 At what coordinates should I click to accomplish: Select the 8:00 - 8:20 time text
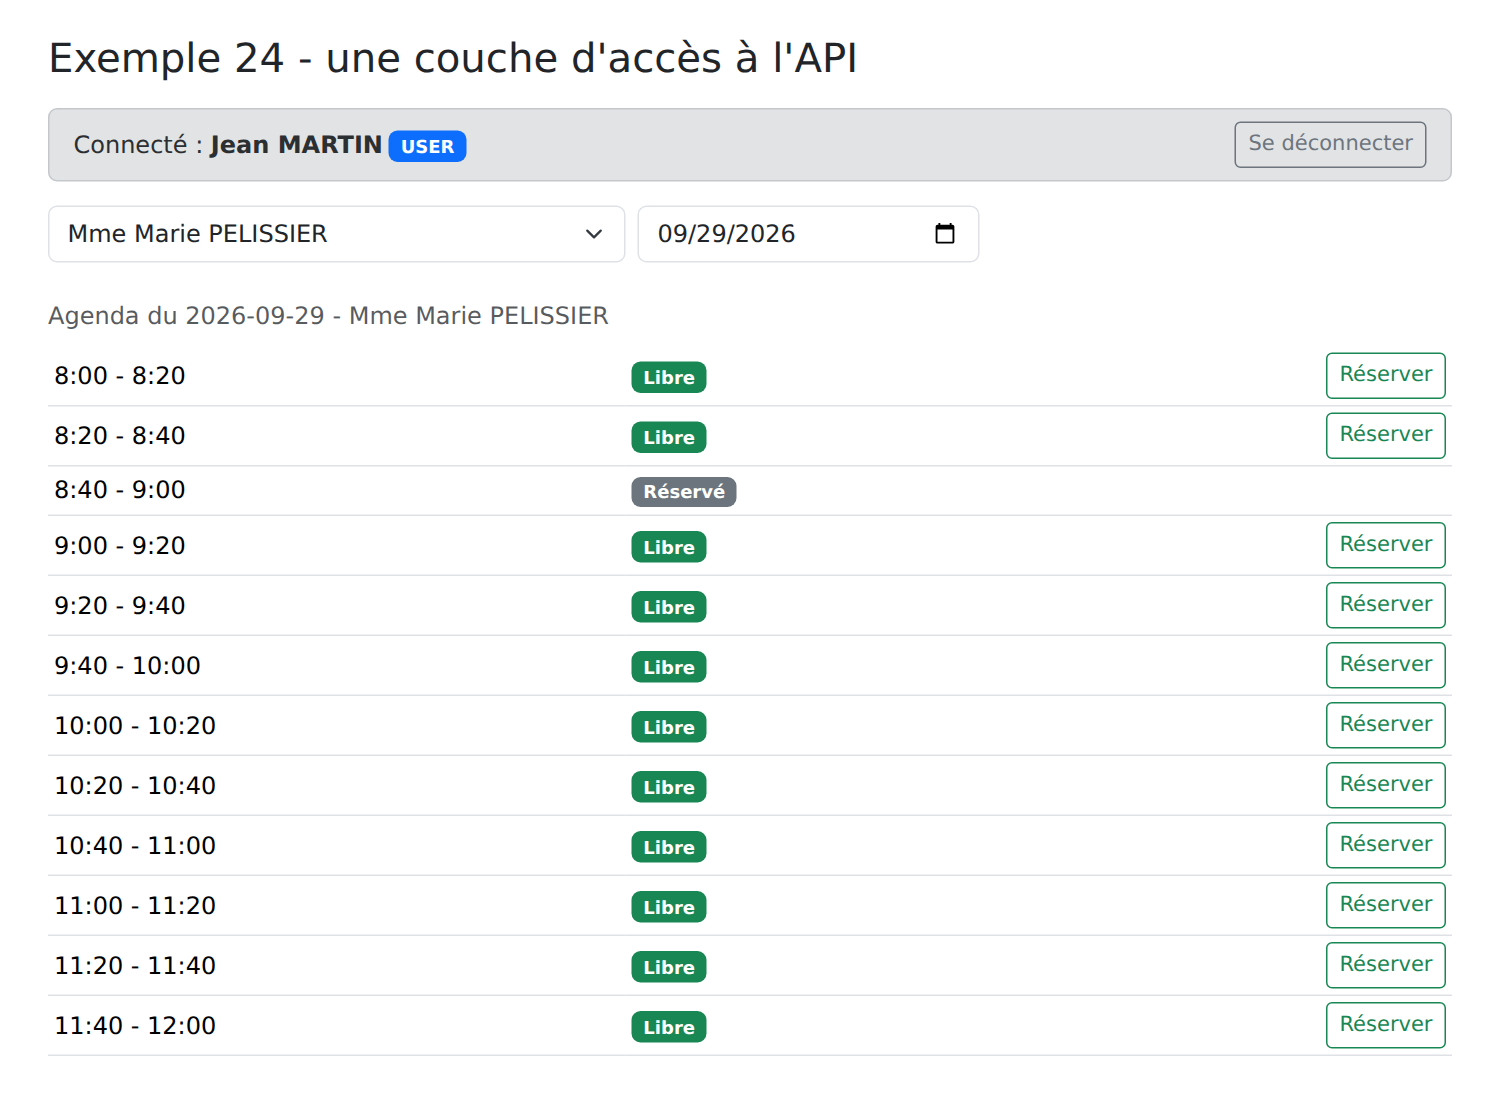120,376
